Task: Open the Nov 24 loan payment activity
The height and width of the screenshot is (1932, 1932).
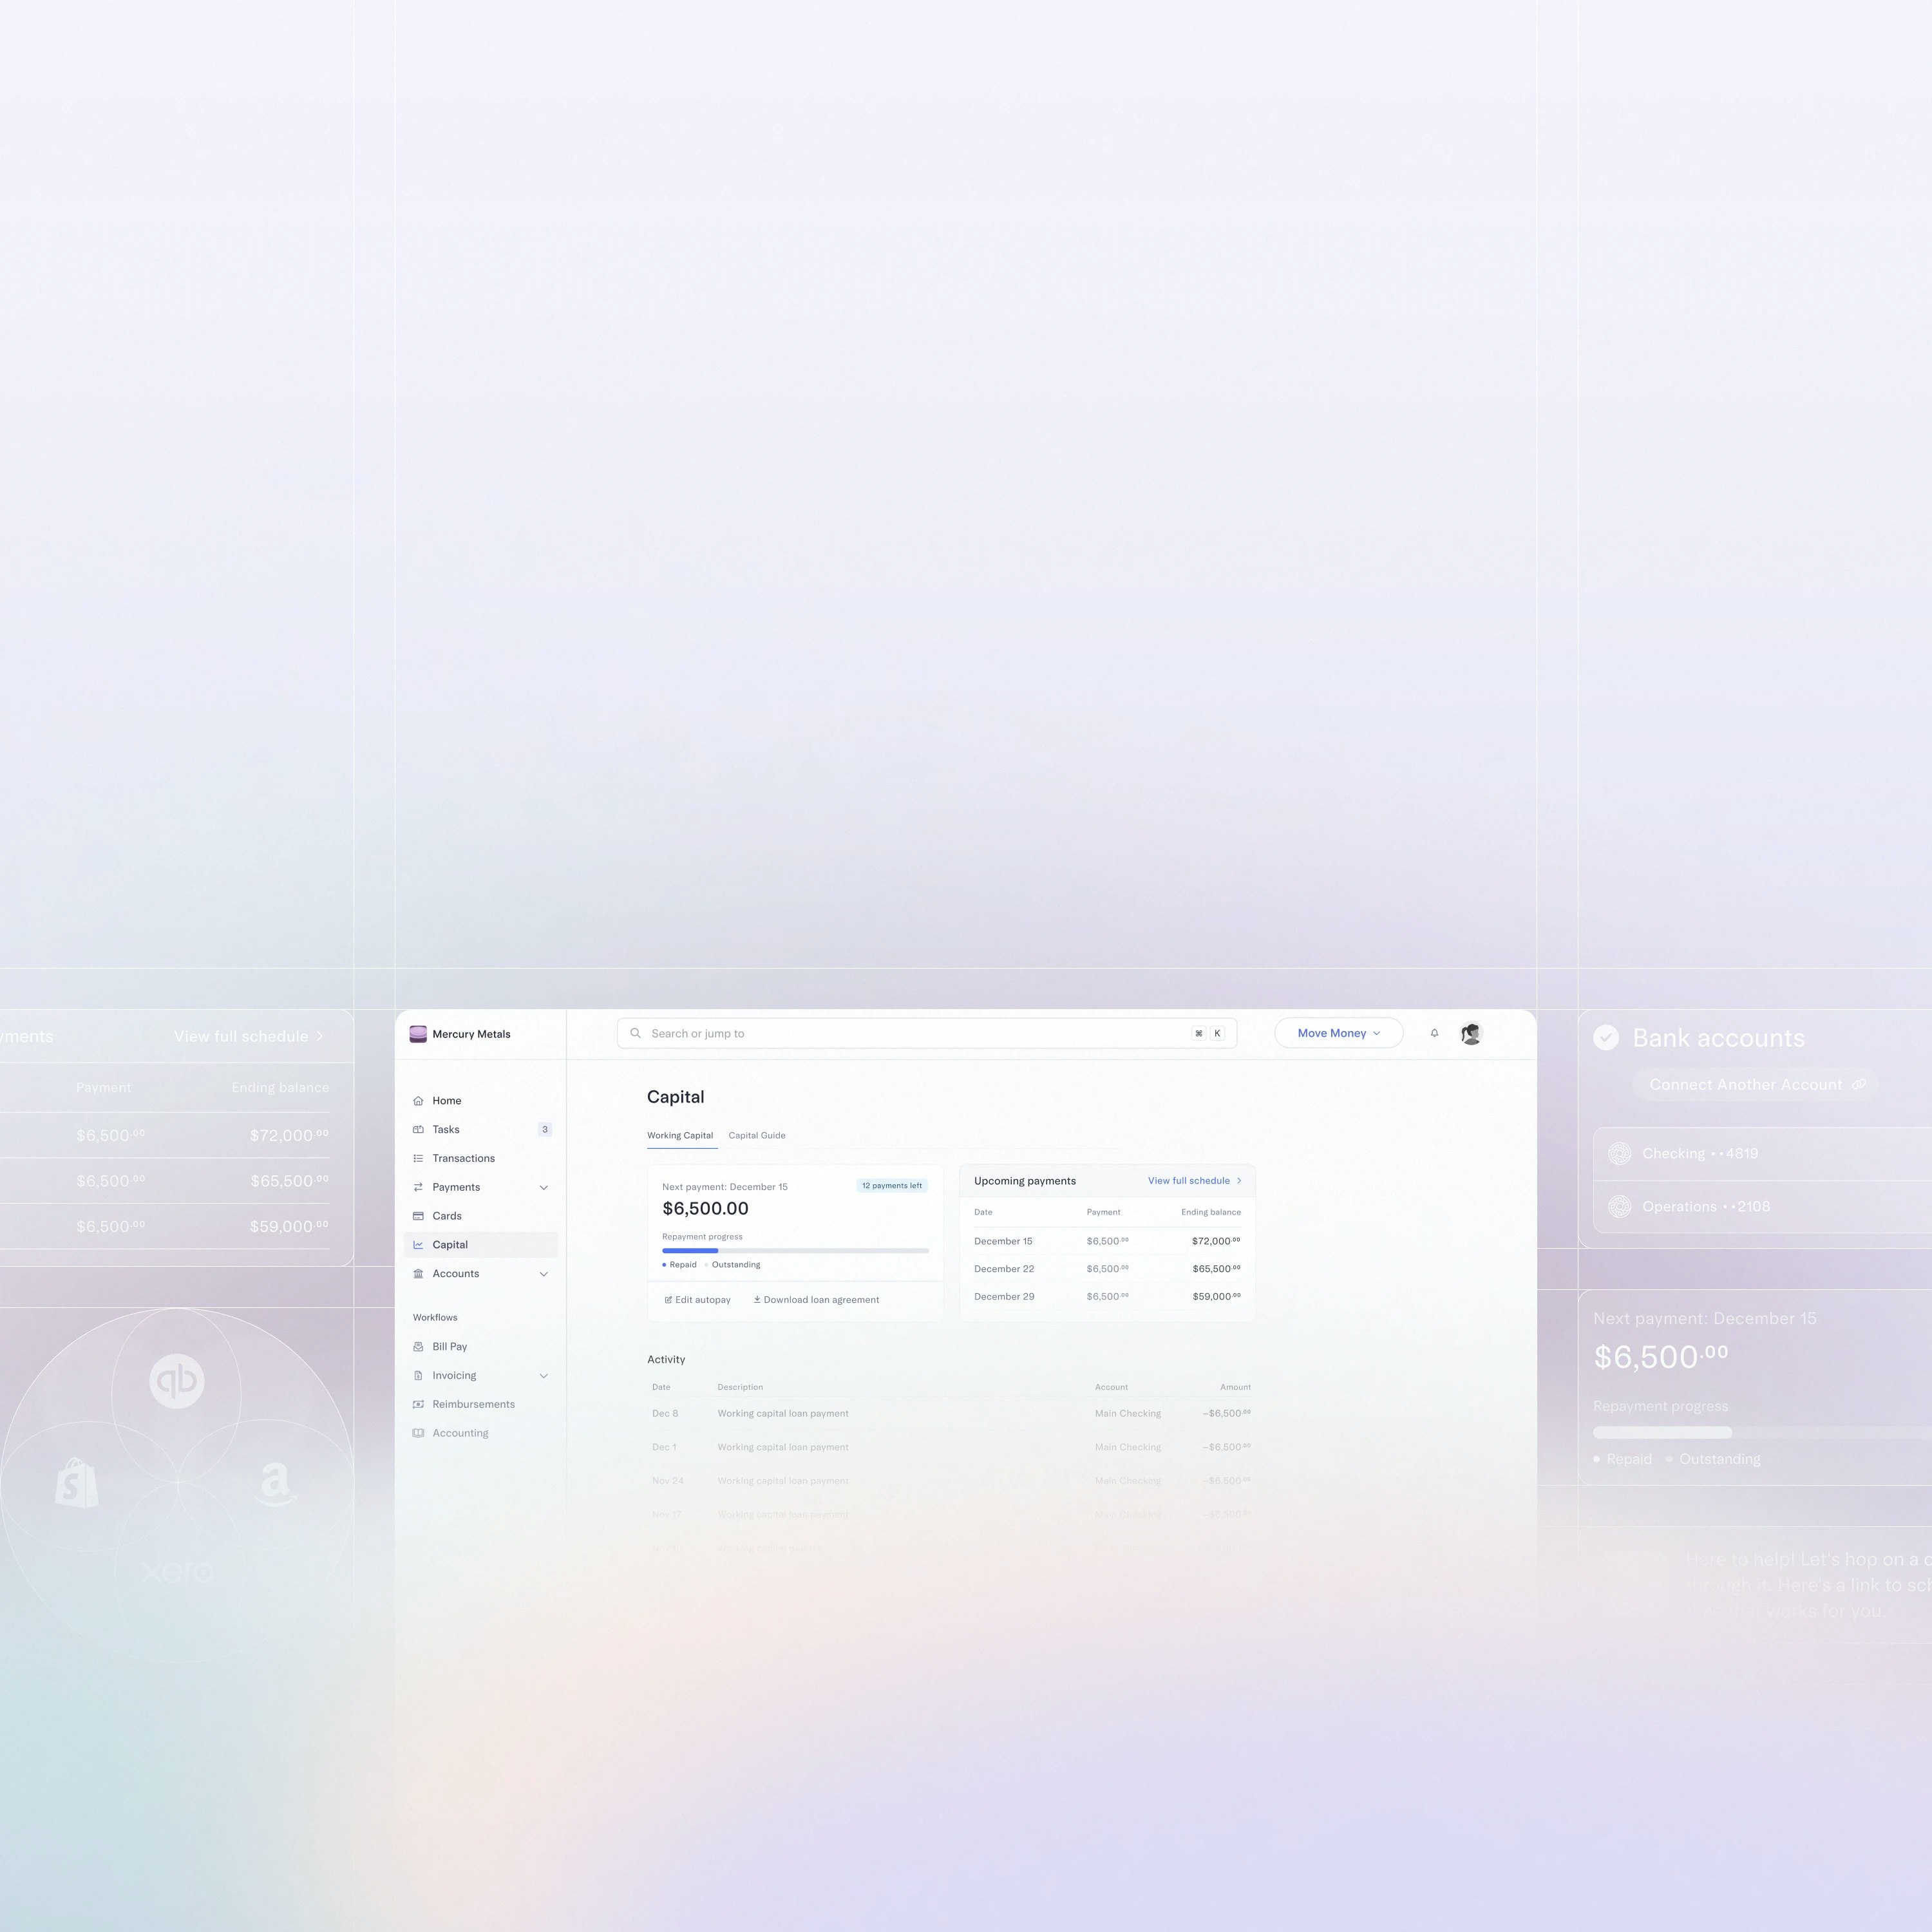Action: point(951,1481)
